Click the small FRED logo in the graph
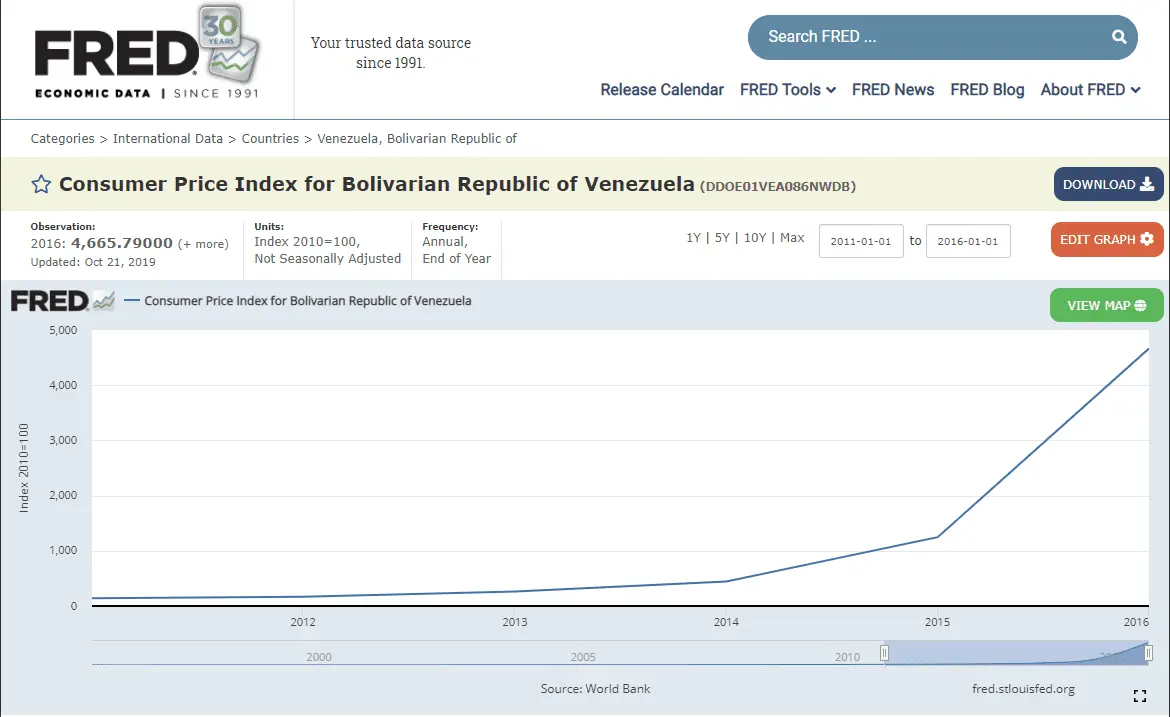 pyautogui.click(x=63, y=301)
